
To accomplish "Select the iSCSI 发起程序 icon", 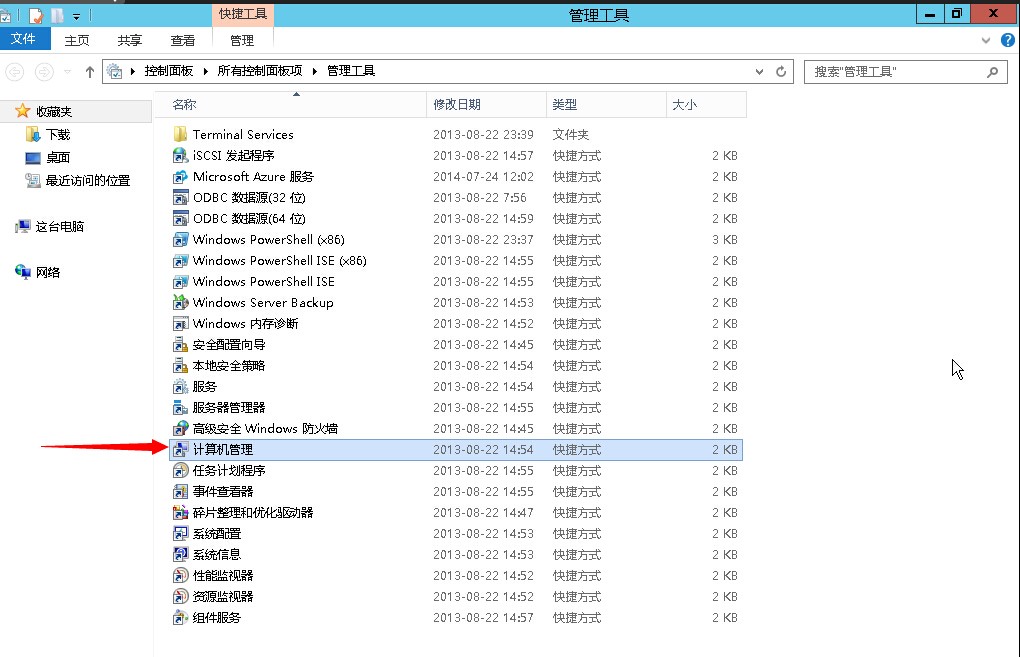I will 181,156.
